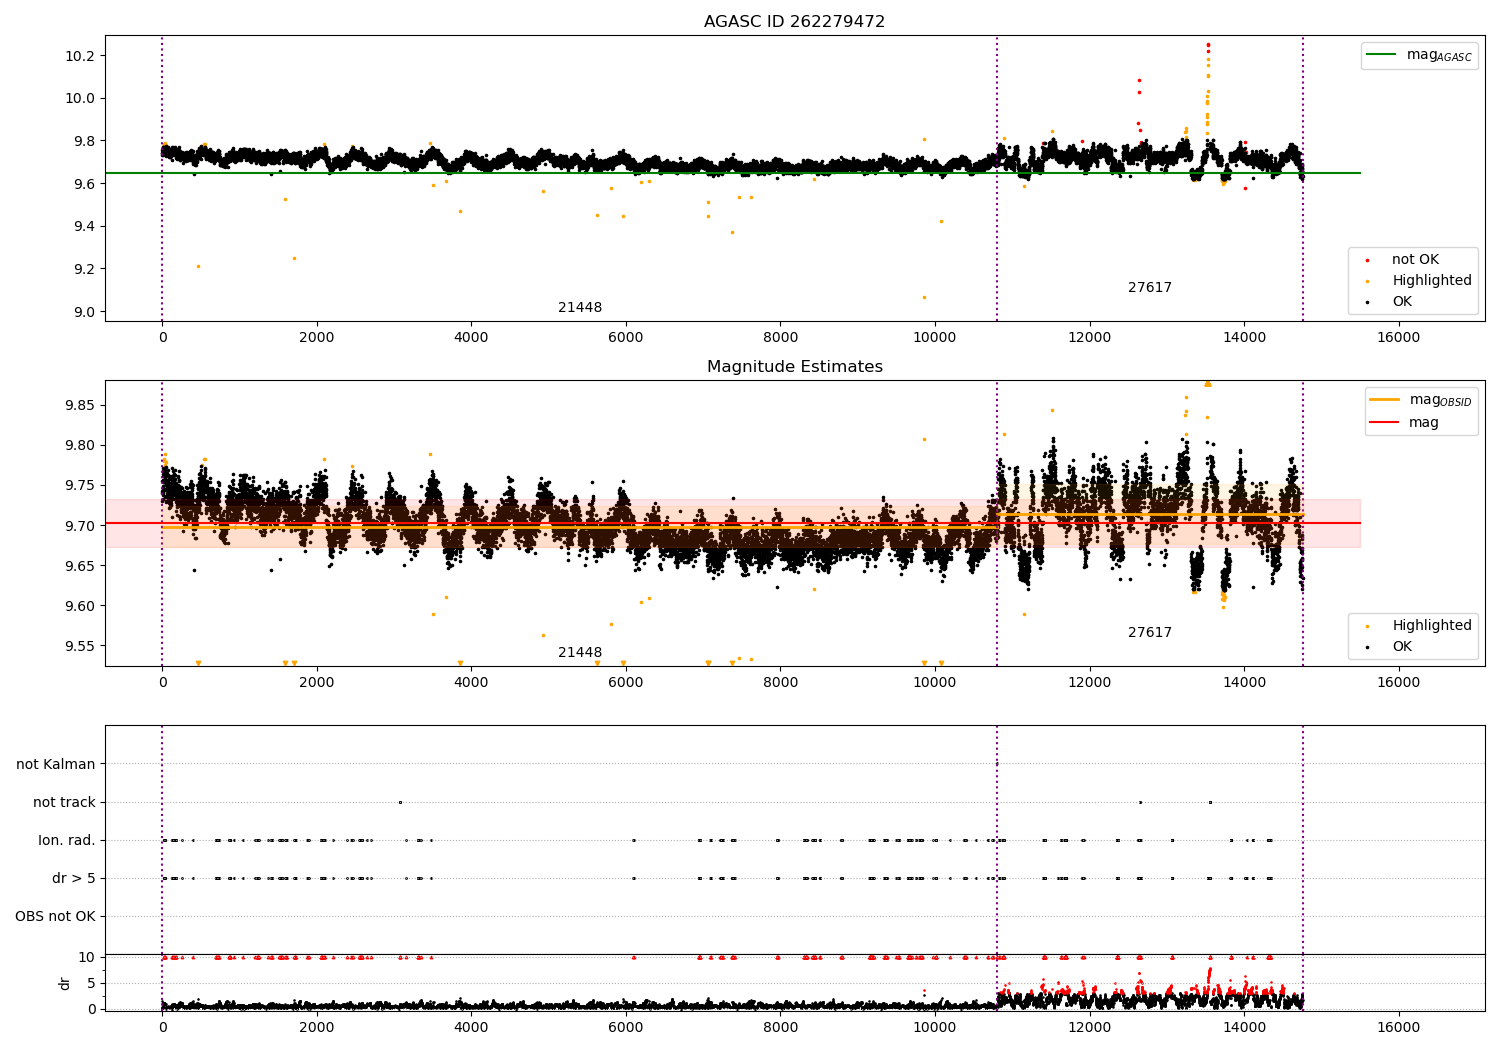Screen dimensions: 1500x1050
Task: Click the 'not track' row label
Action: pos(64,803)
